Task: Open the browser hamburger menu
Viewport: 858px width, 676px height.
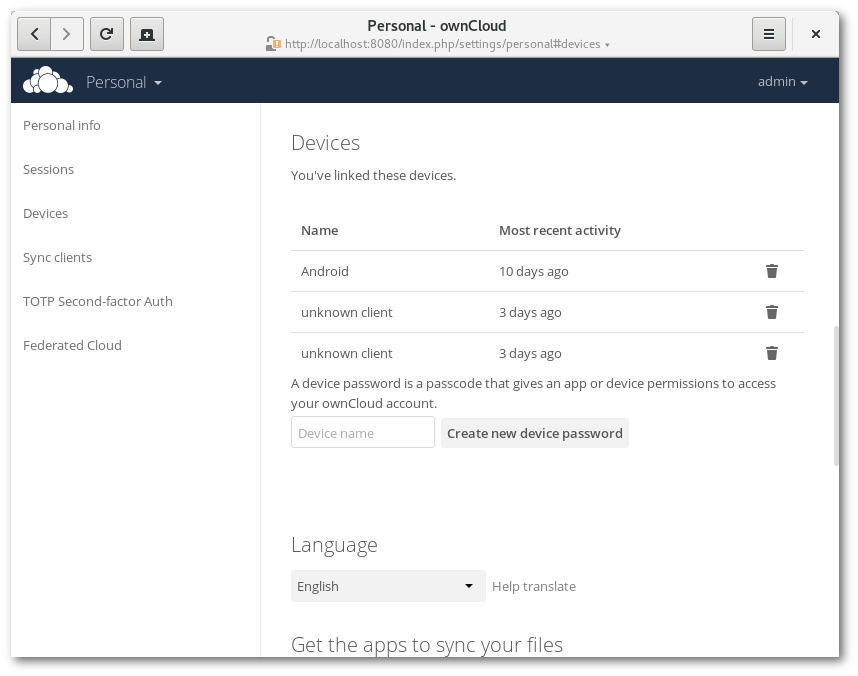Action: (768, 33)
